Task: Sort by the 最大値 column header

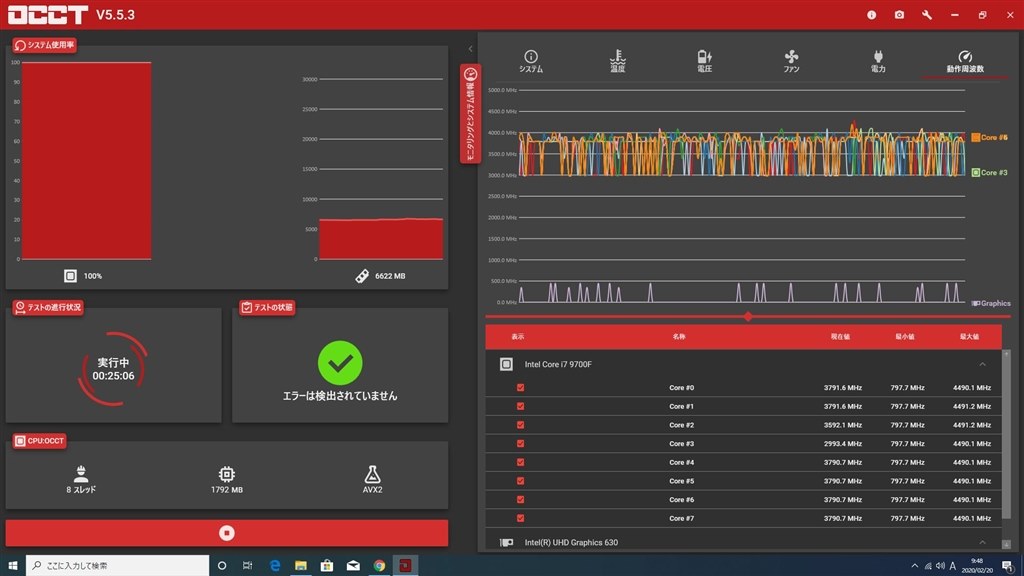Action: click(x=969, y=336)
